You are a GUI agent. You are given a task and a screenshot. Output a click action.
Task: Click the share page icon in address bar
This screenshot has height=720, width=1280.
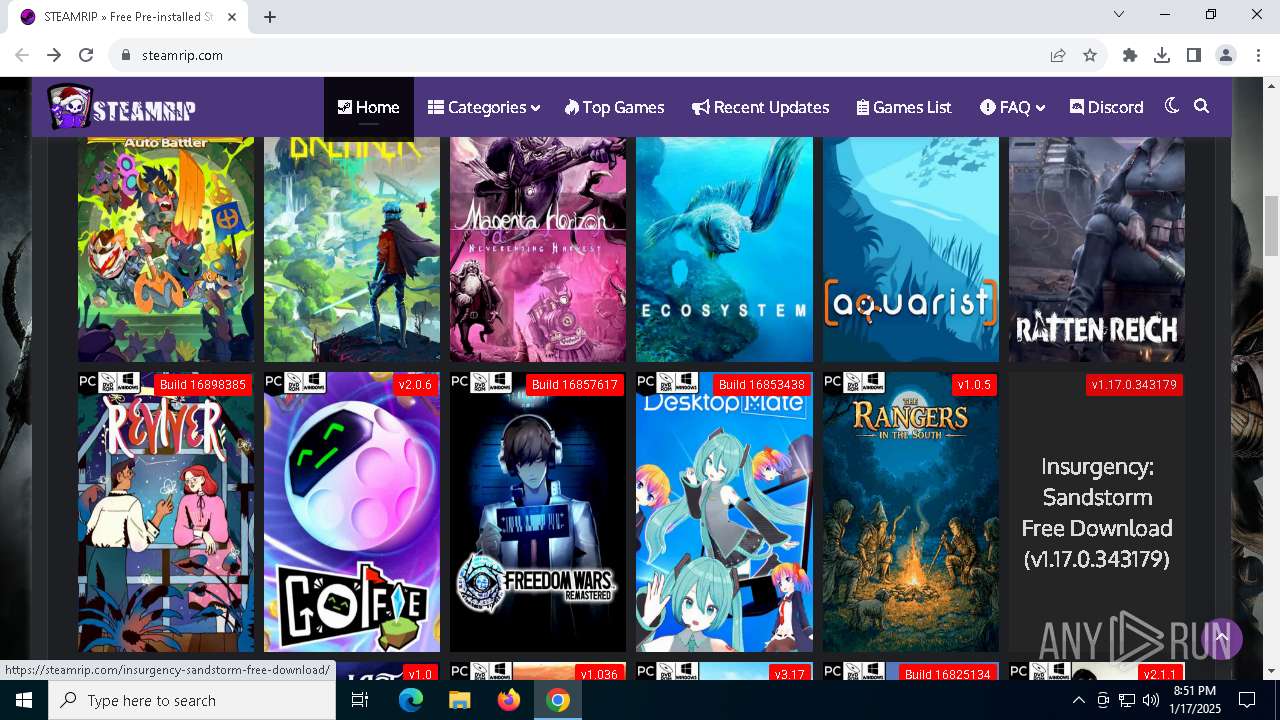point(1058,55)
